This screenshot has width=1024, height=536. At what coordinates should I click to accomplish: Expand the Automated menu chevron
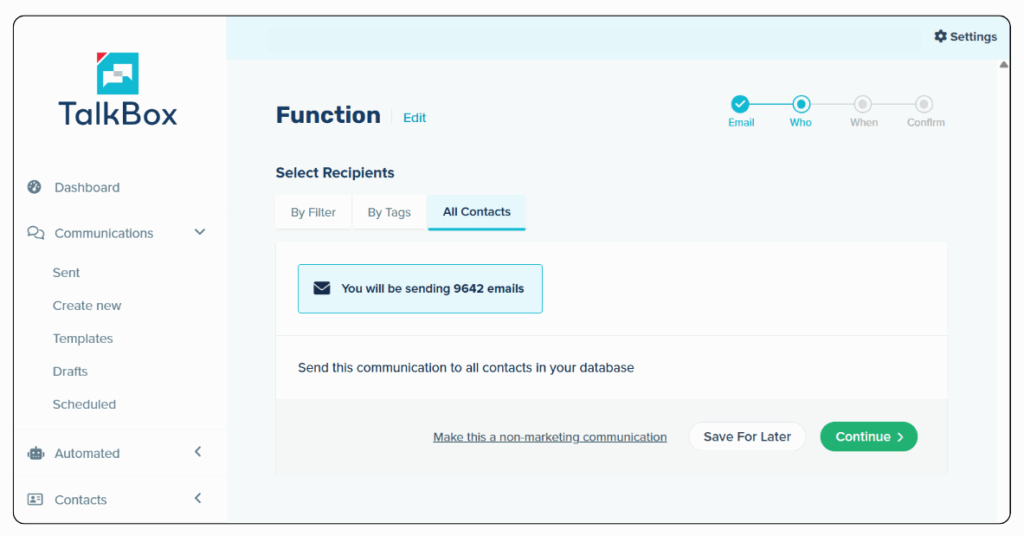point(198,452)
